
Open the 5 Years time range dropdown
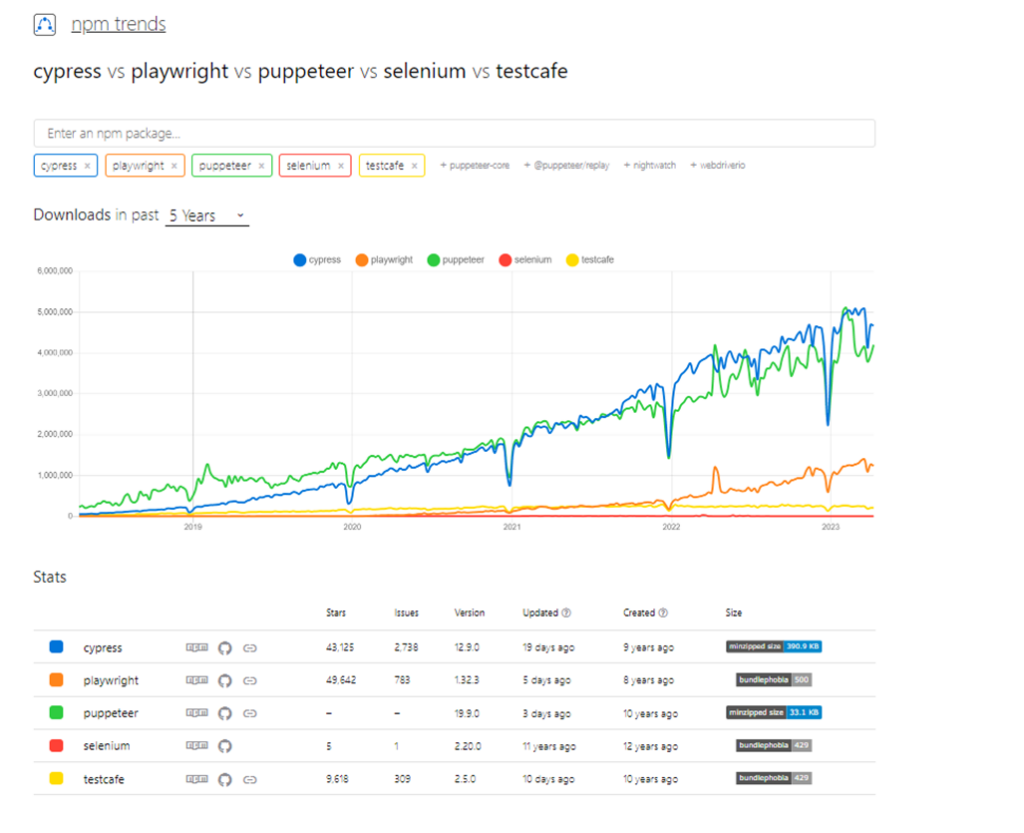207,216
